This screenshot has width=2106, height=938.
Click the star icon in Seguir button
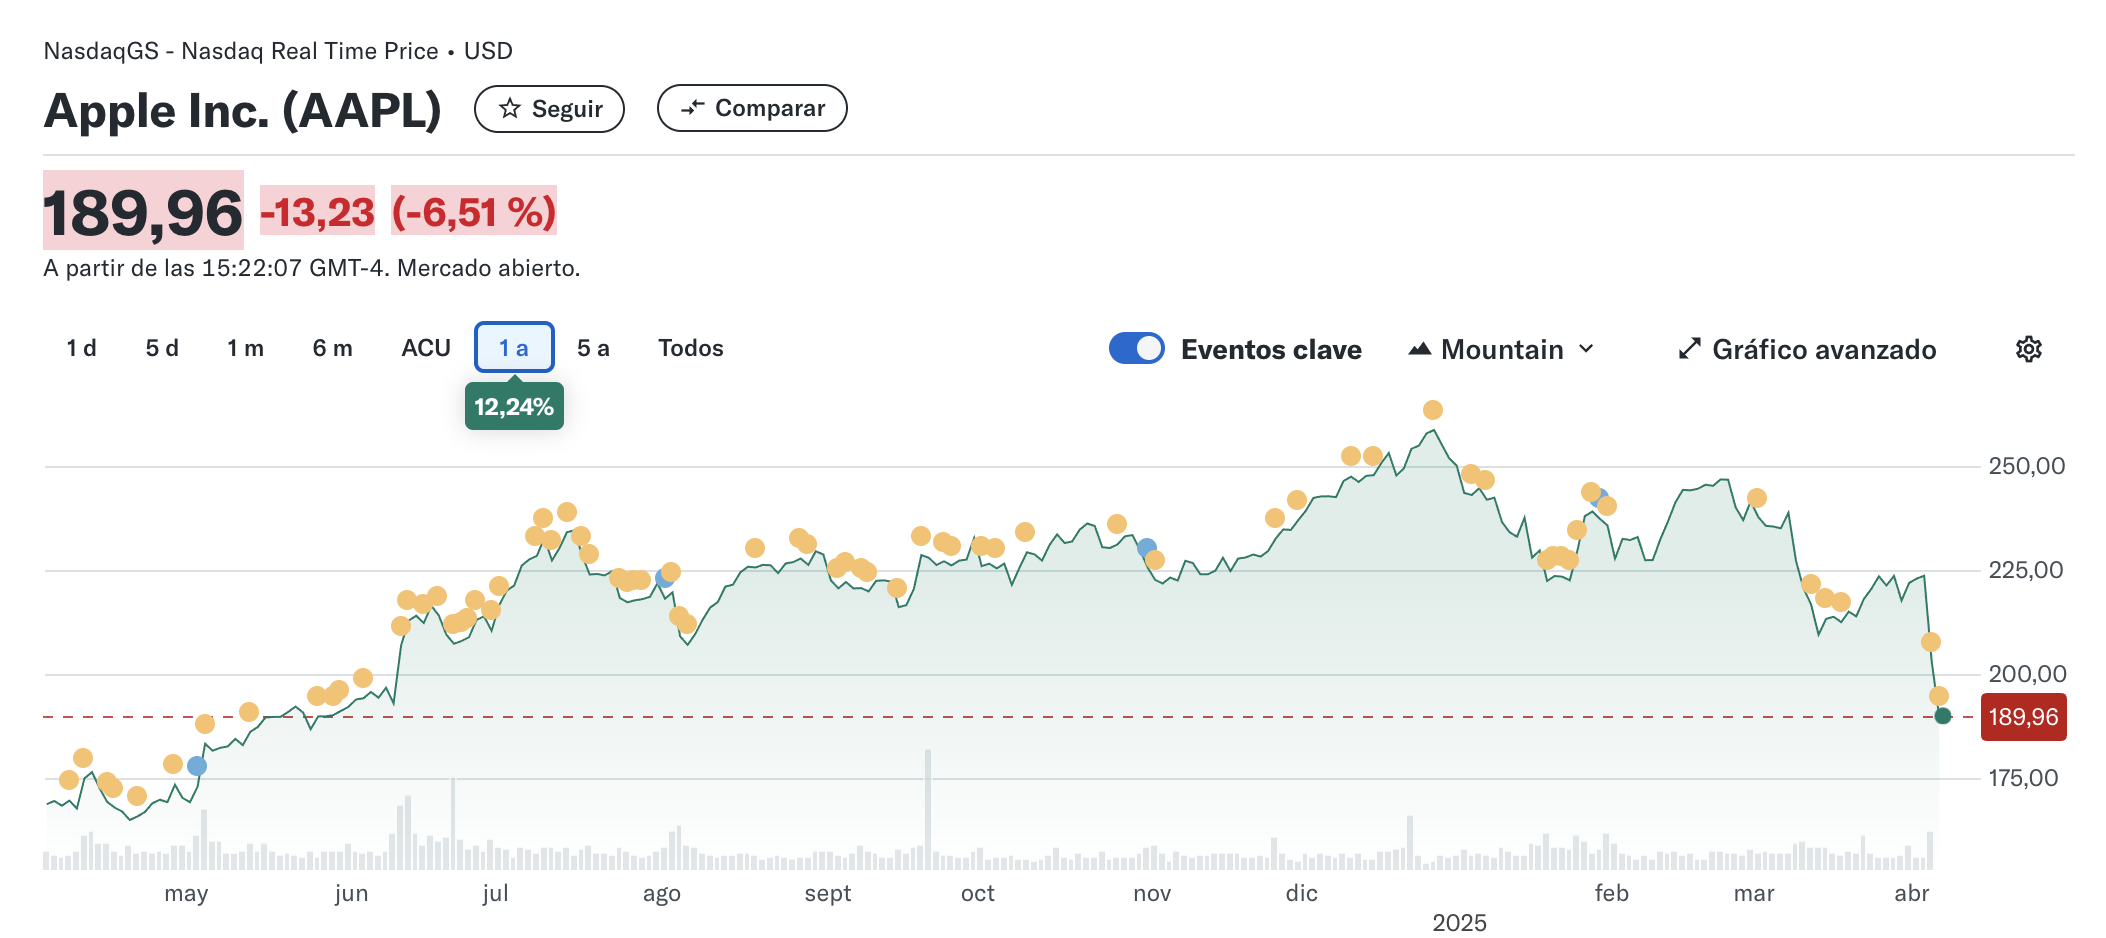coord(510,108)
